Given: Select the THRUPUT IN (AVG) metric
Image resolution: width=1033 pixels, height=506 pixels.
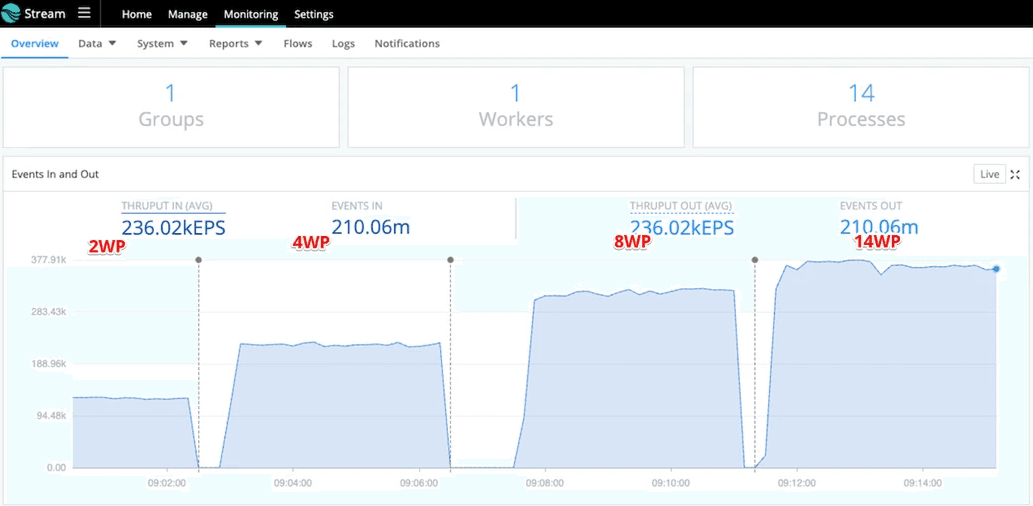Looking at the screenshot, I should [x=173, y=206].
